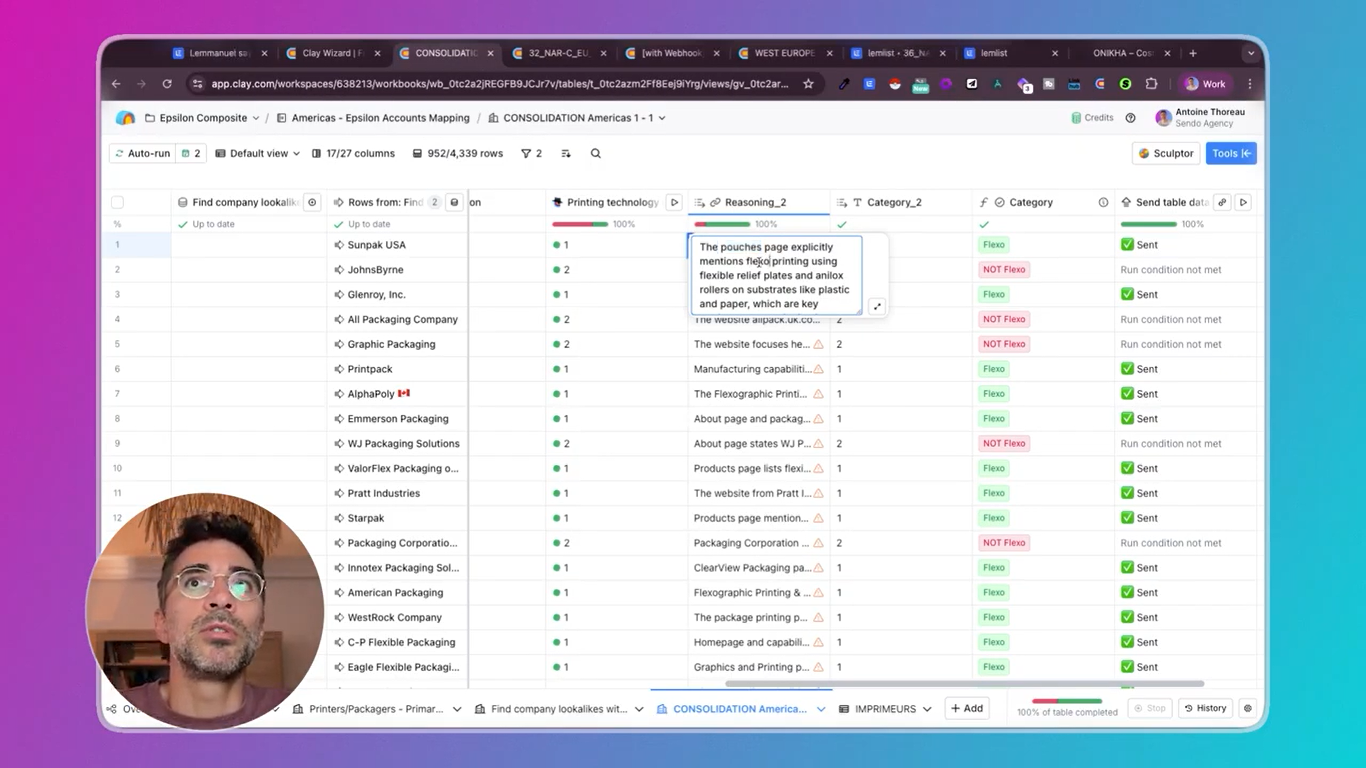Open Americas - Epsilon Accounts Mapping breadcrumb
The height and width of the screenshot is (768, 1366).
pyautogui.click(x=373, y=118)
